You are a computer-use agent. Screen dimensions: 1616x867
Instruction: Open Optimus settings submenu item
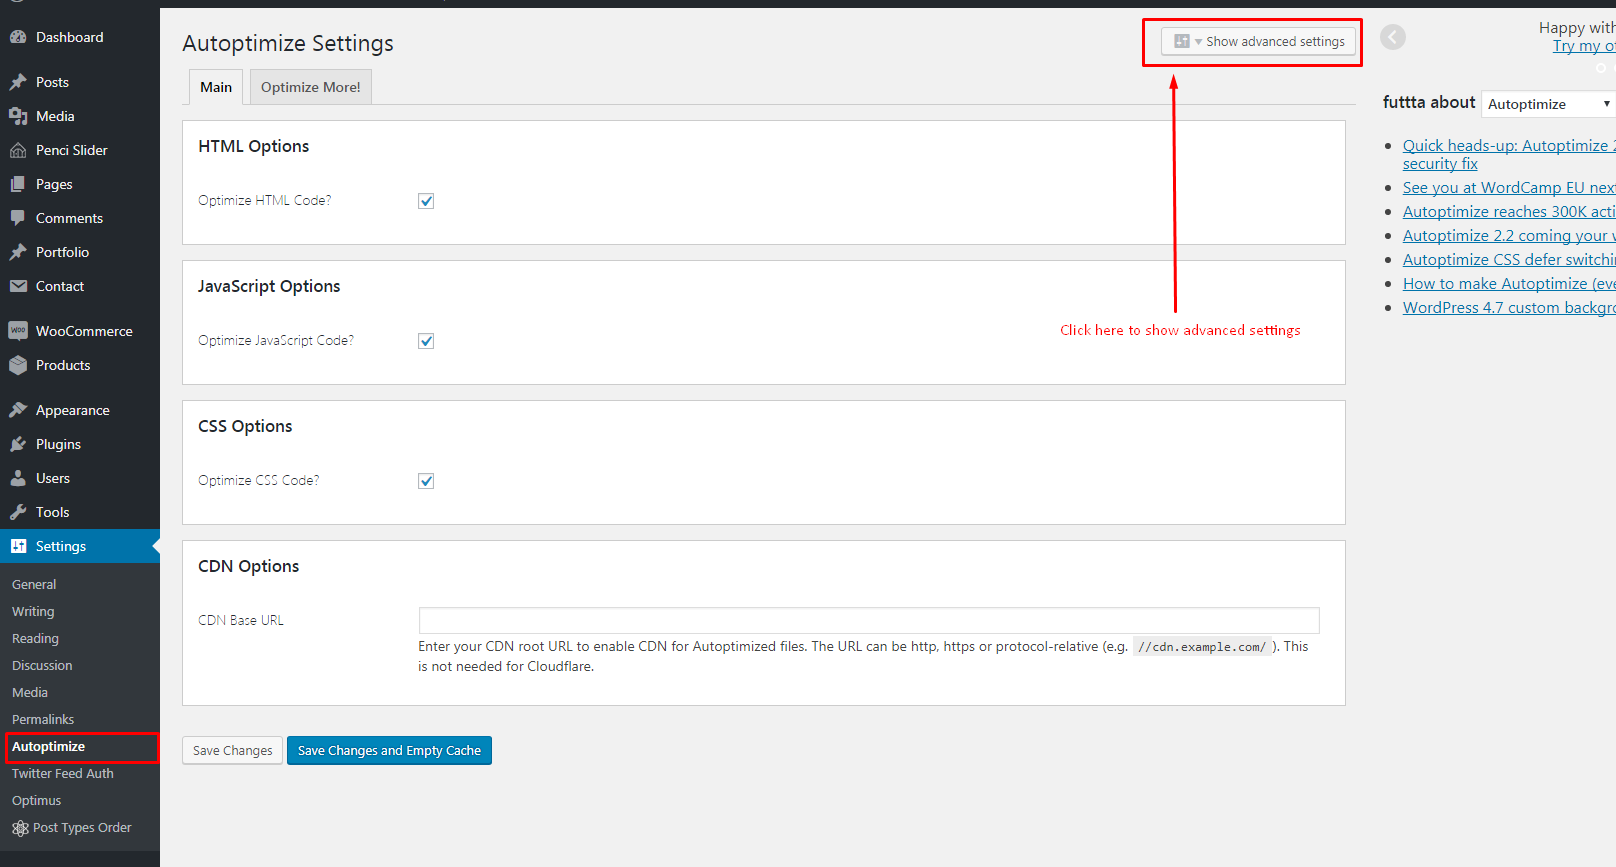[x=37, y=800]
